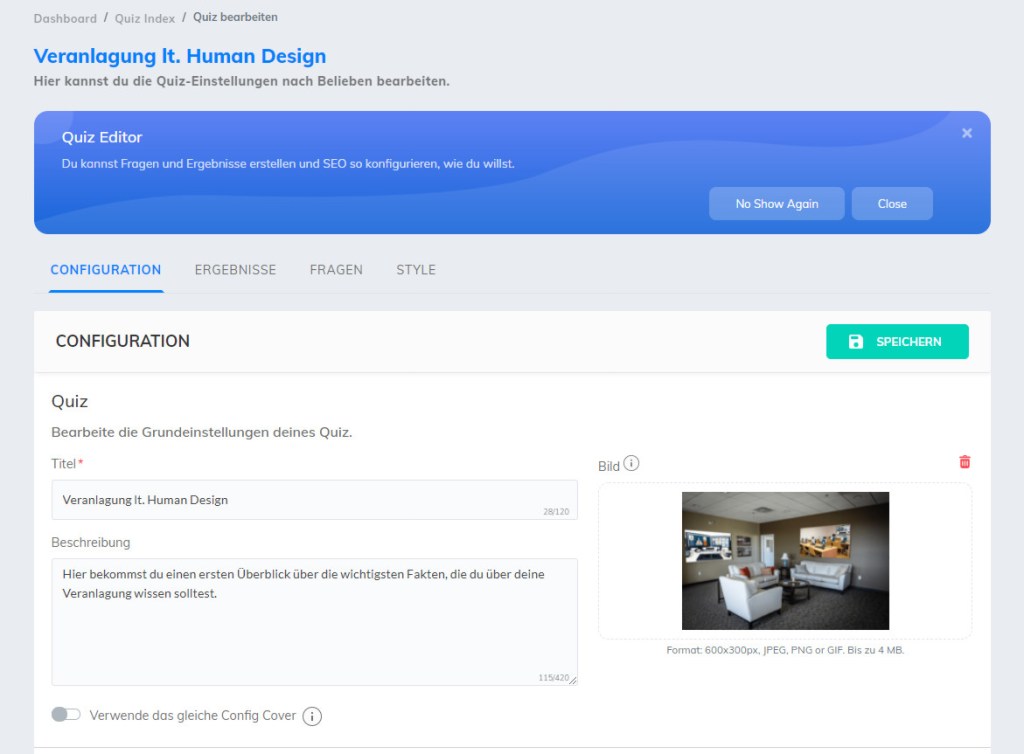The height and width of the screenshot is (754, 1024).
Task: Focus the Titel input field
Action: pos(300,500)
